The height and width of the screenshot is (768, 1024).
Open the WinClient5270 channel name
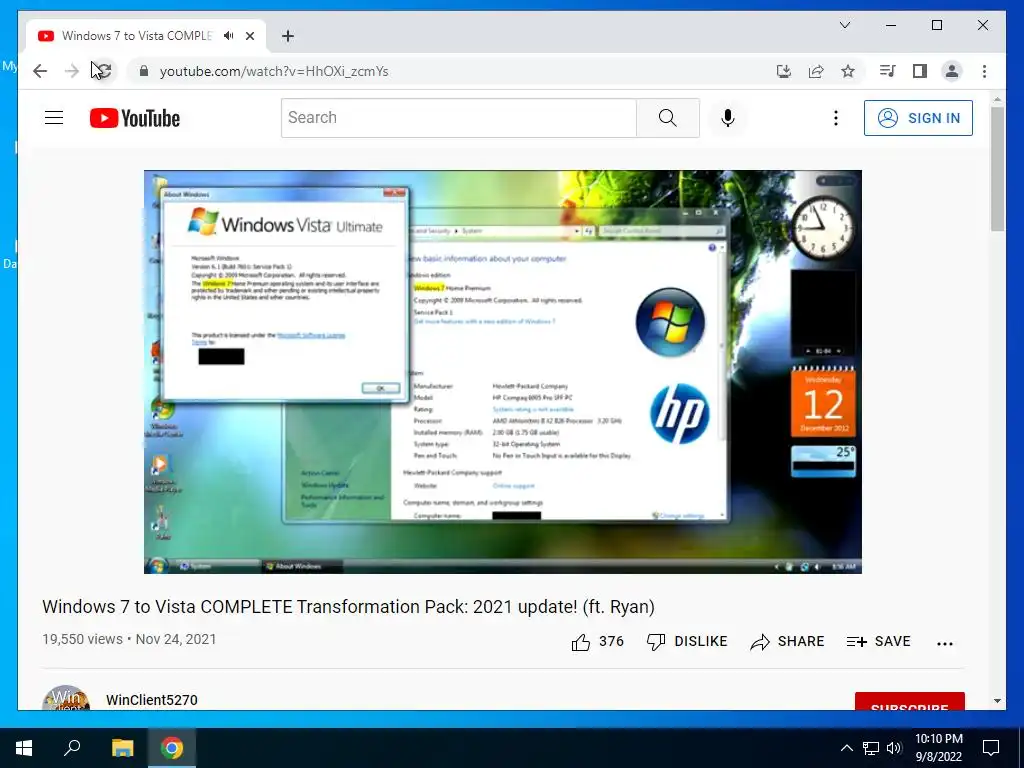[152, 700]
